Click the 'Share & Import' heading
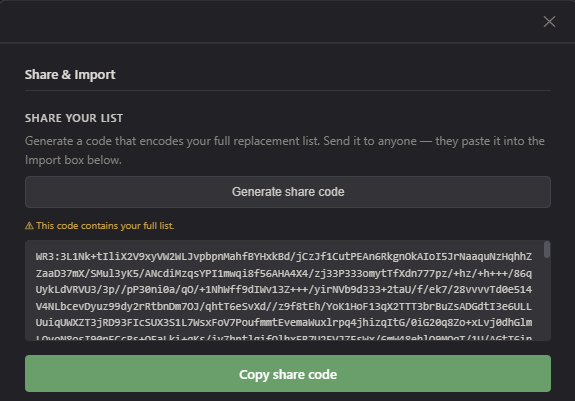This screenshot has height=401, width=575. pos(70,74)
